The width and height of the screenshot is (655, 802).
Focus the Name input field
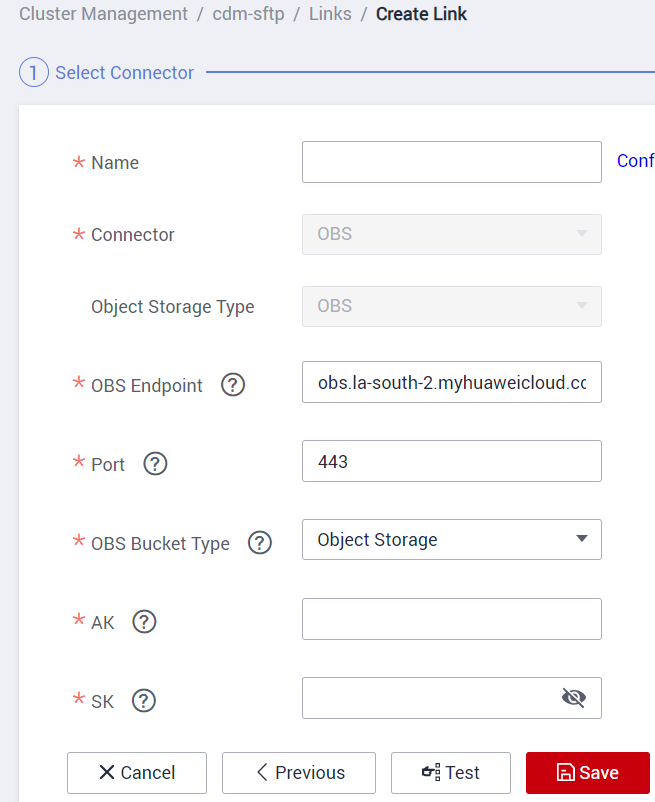coord(452,162)
